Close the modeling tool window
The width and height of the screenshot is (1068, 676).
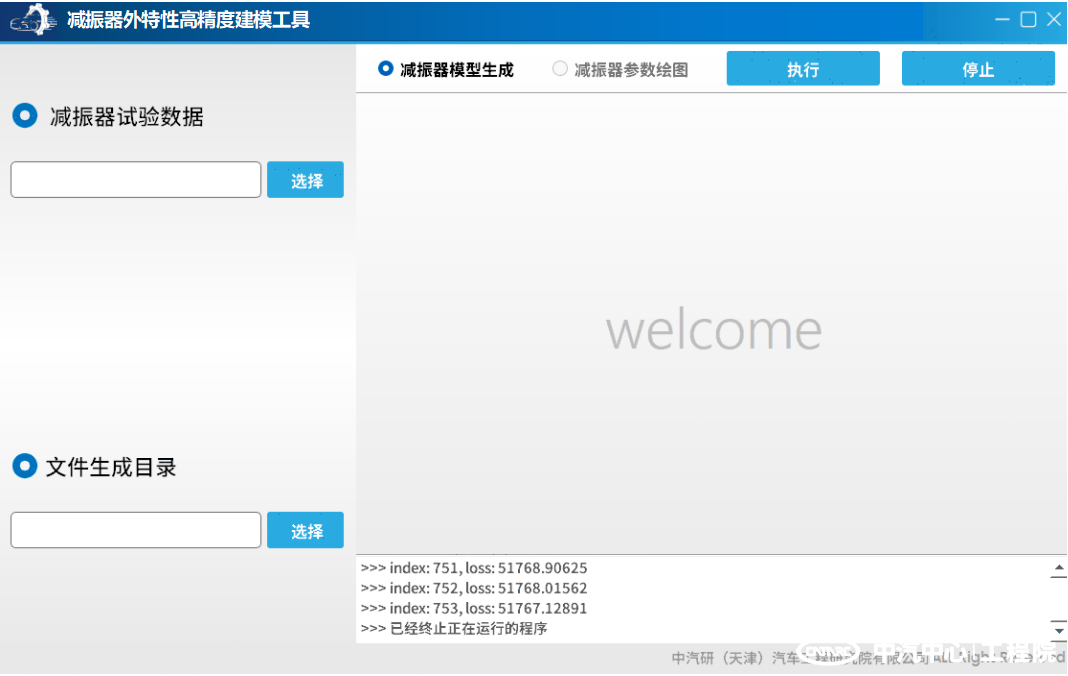(x=1053, y=20)
